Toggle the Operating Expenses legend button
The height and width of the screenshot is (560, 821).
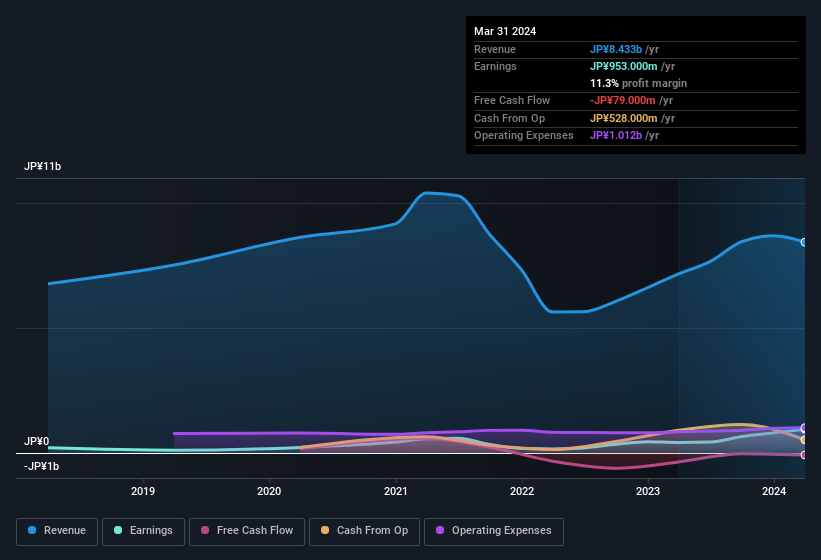pos(494,531)
